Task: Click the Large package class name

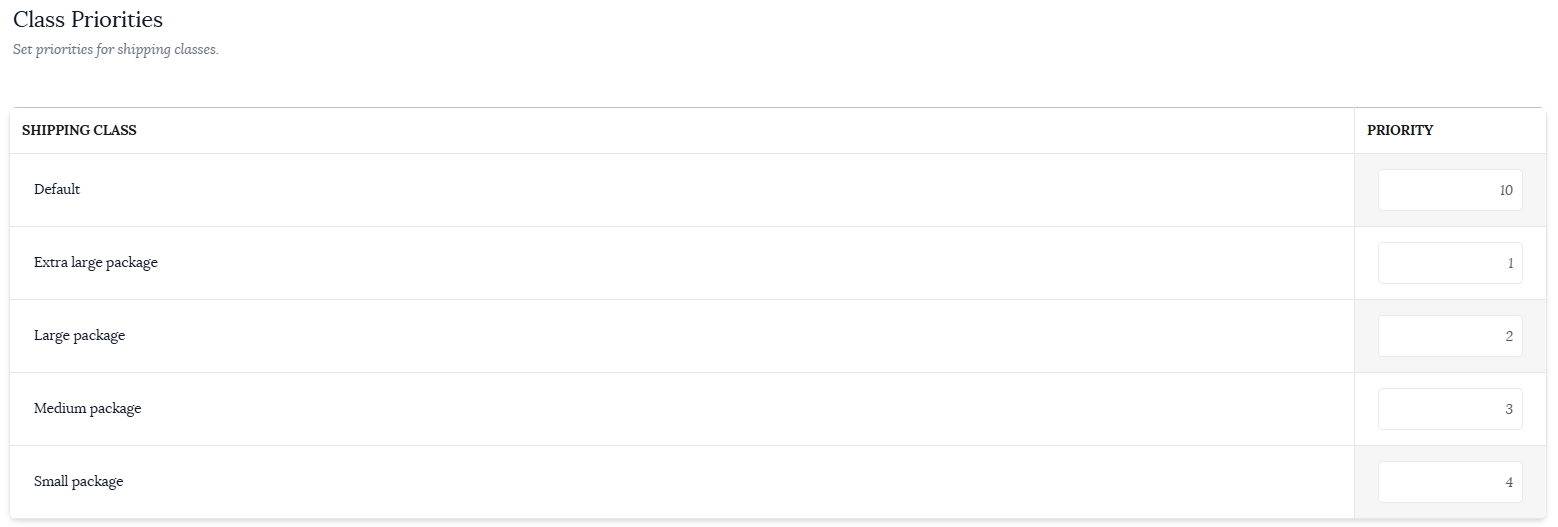Action: tap(80, 336)
